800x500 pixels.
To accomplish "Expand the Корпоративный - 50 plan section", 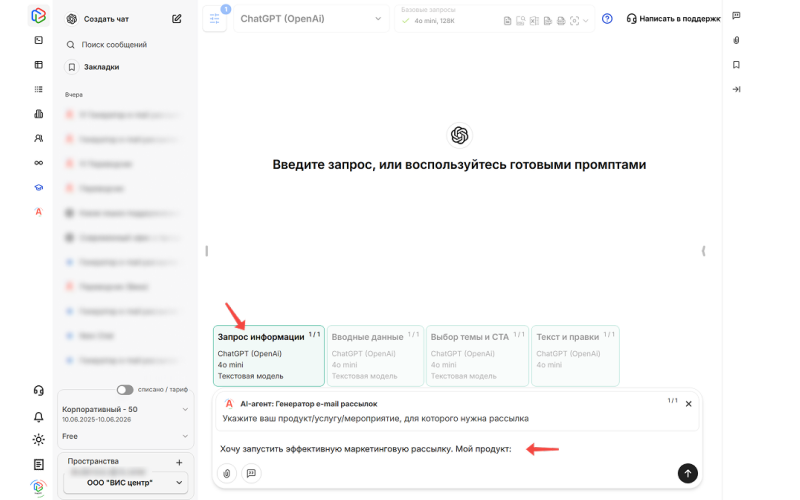I will pyautogui.click(x=185, y=409).
